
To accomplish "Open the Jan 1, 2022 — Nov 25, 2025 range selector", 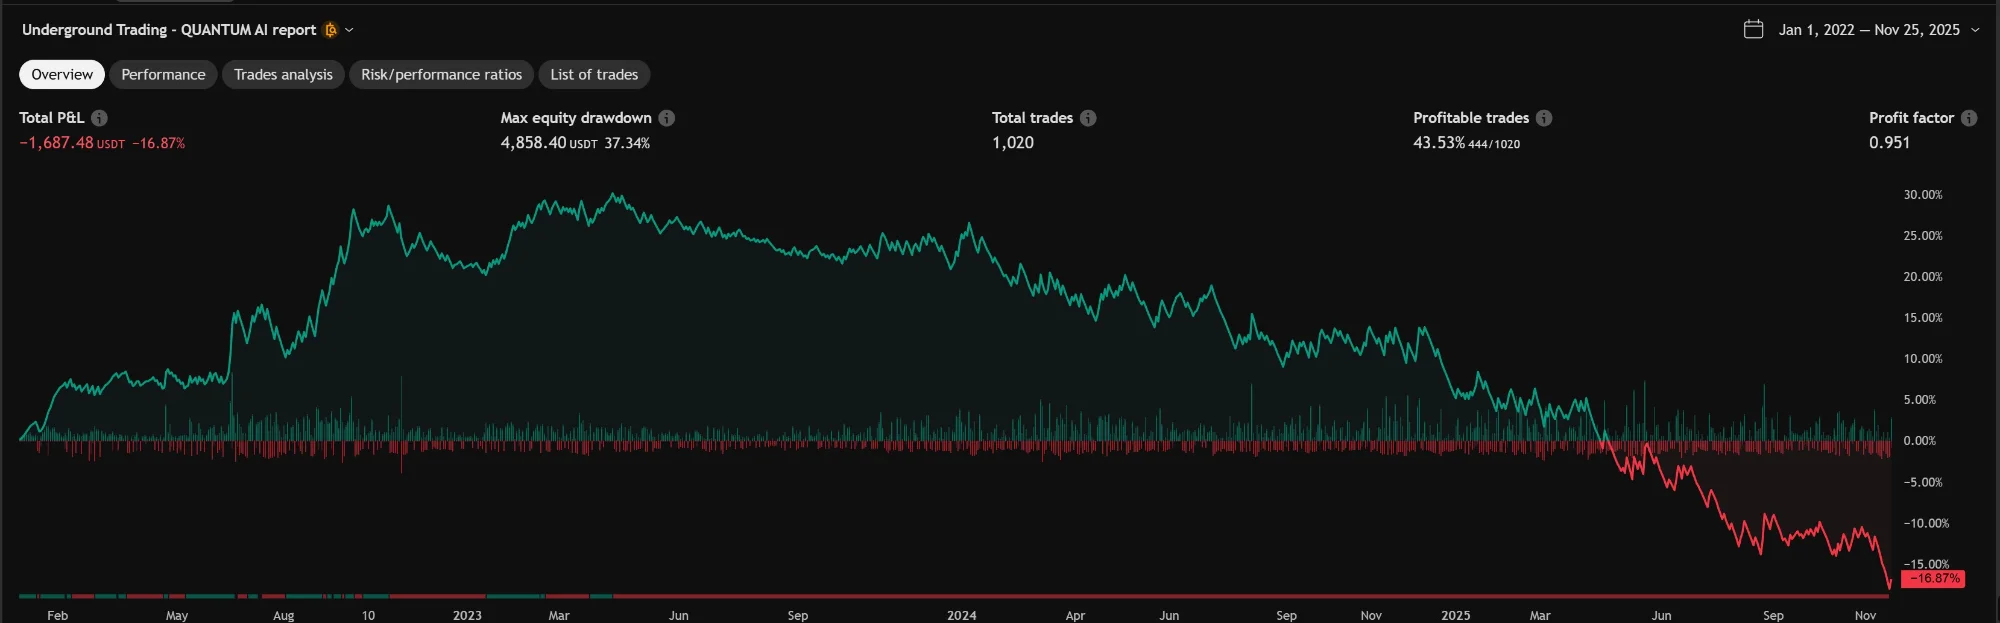I will tap(1868, 30).
